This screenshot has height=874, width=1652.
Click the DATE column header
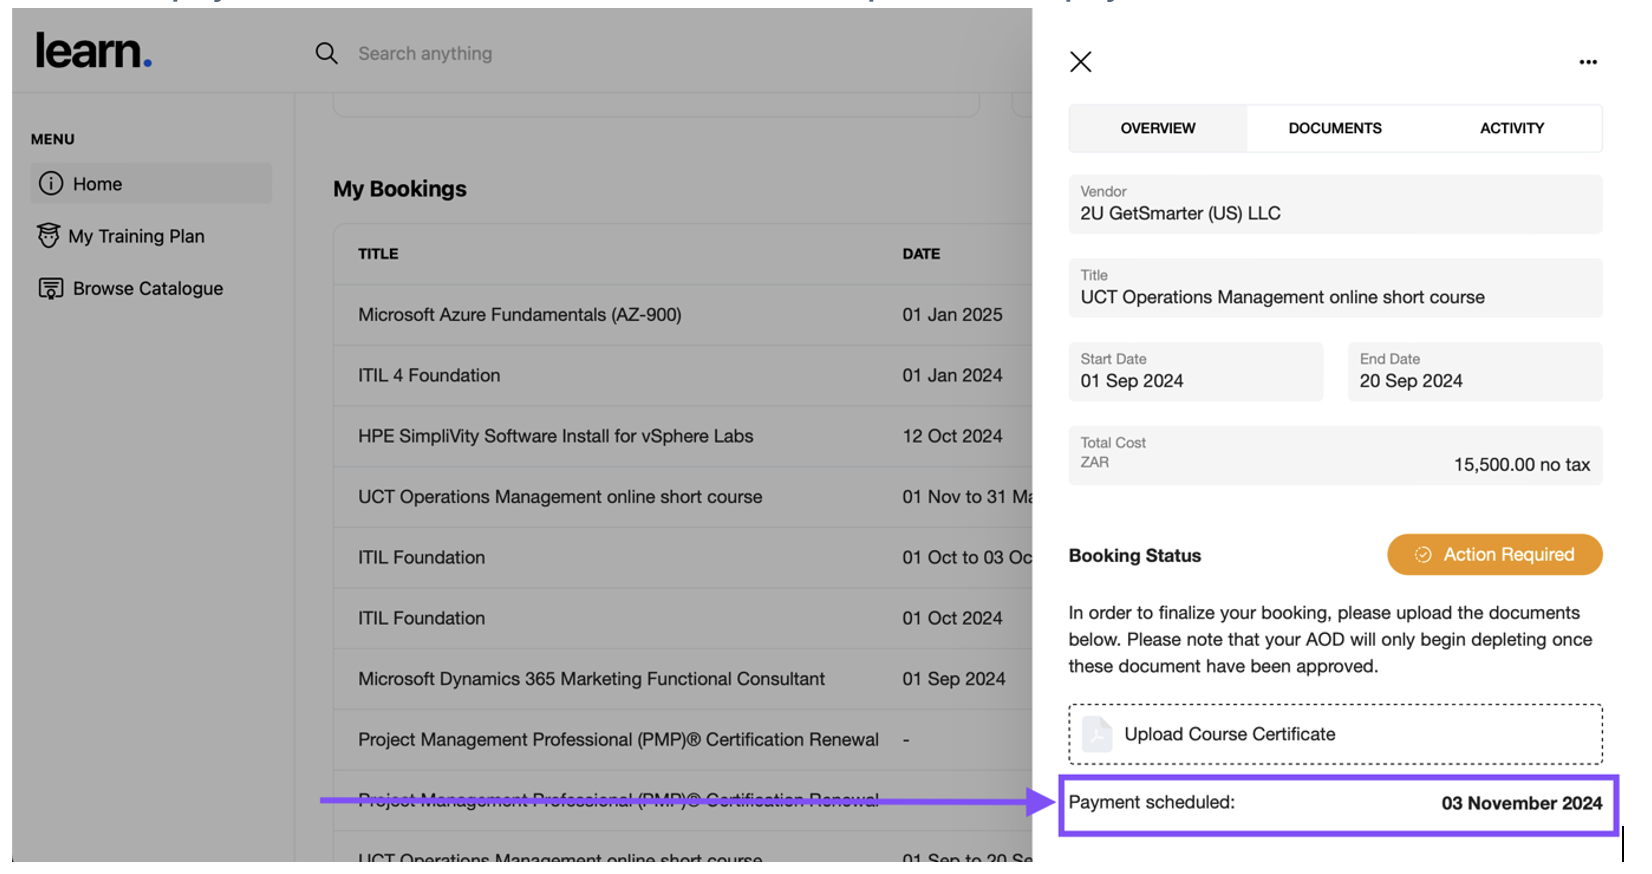tap(921, 254)
